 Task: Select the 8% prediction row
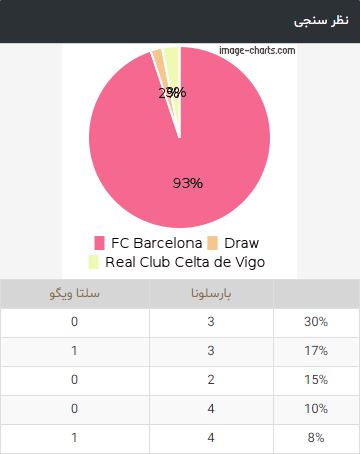click(x=180, y=438)
